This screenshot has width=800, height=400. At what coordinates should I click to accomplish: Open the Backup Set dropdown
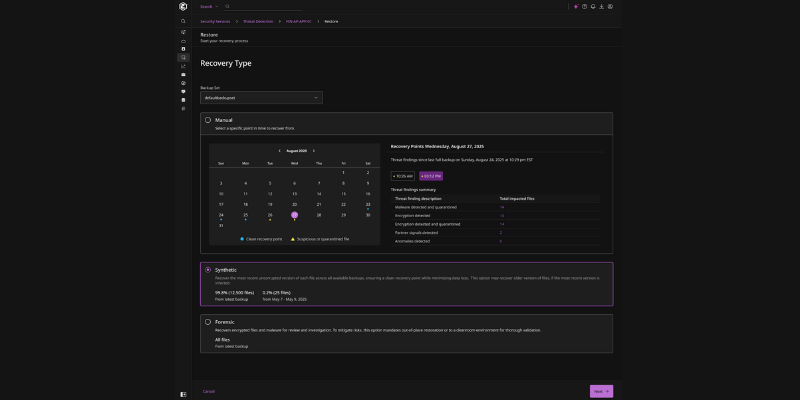tap(261, 98)
